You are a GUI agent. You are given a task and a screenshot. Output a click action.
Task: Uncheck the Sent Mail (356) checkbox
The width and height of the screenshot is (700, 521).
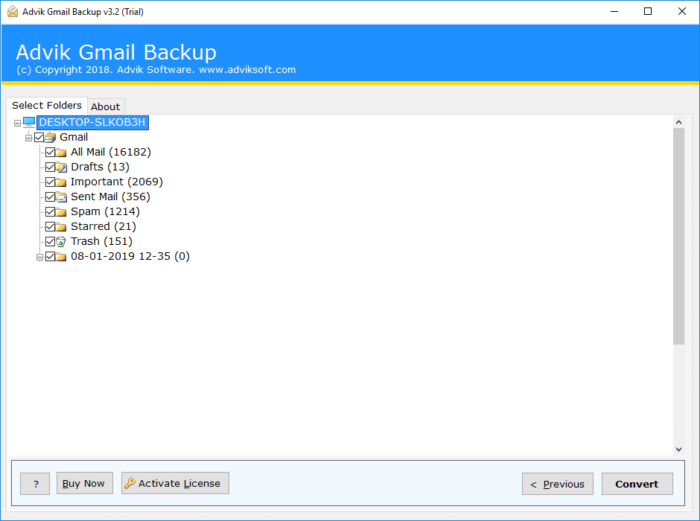click(50, 197)
